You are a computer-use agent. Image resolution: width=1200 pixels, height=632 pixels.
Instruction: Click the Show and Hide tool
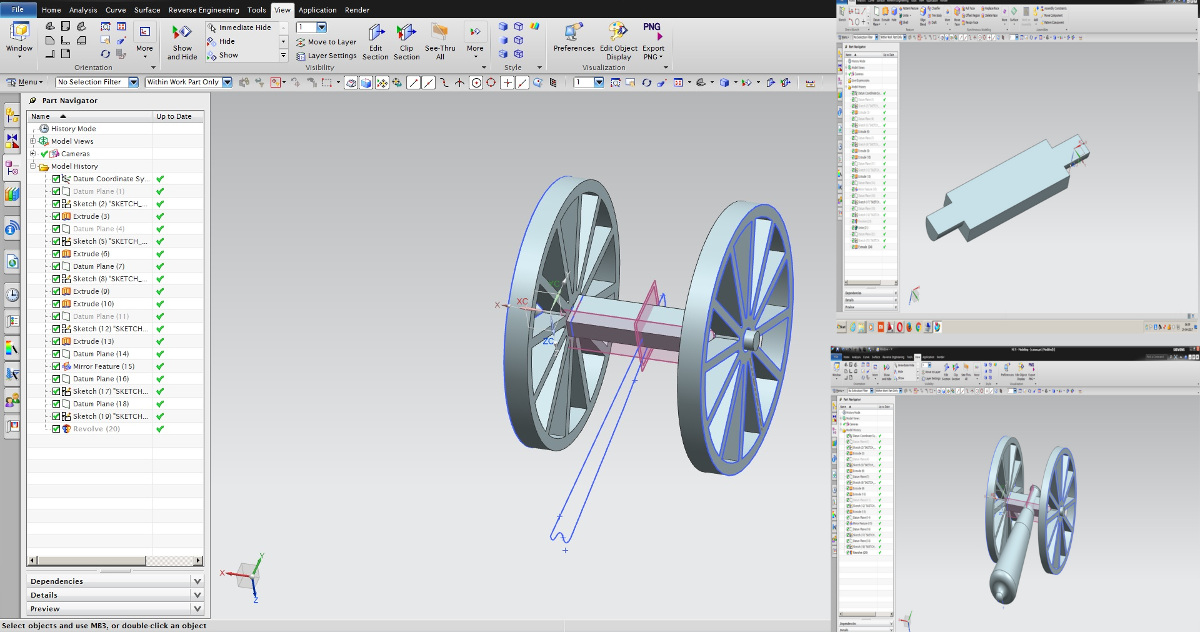coord(182,40)
